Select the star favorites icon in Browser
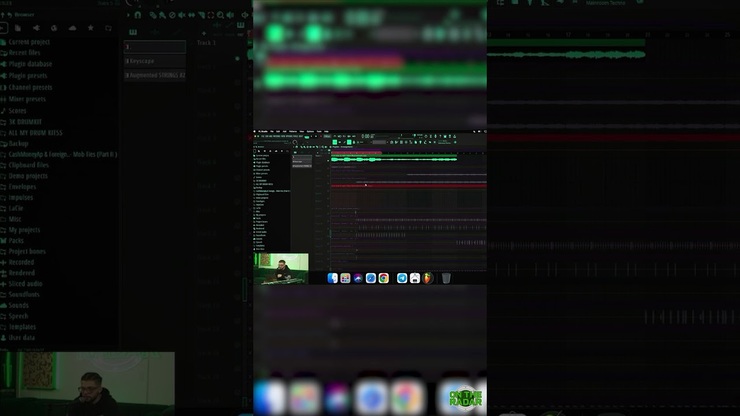 click(91, 28)
